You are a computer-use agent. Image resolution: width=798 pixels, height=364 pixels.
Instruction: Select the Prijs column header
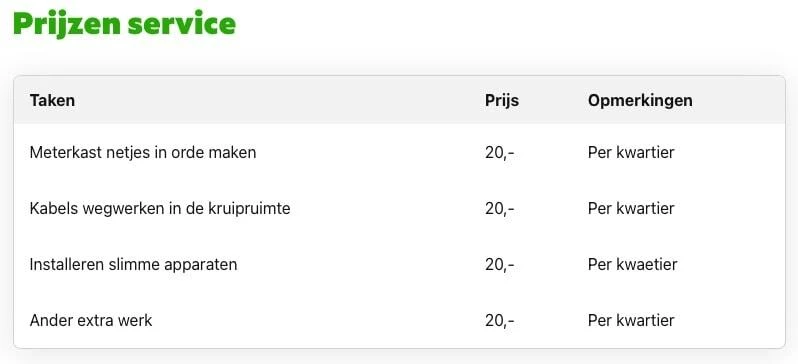(502, 101)
